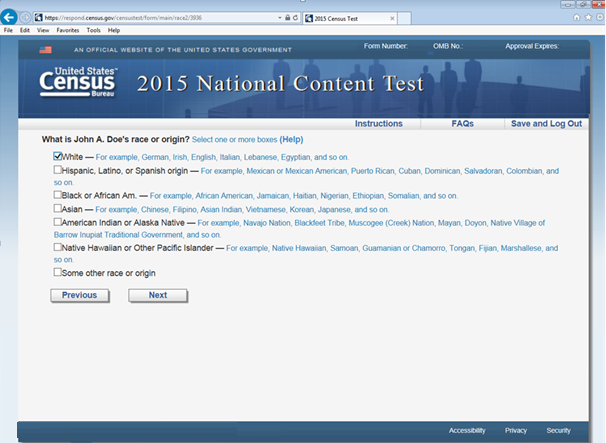Click the browser Back arrow button
This screenshot has width=606, height=443.
click(x=9, y=17)
